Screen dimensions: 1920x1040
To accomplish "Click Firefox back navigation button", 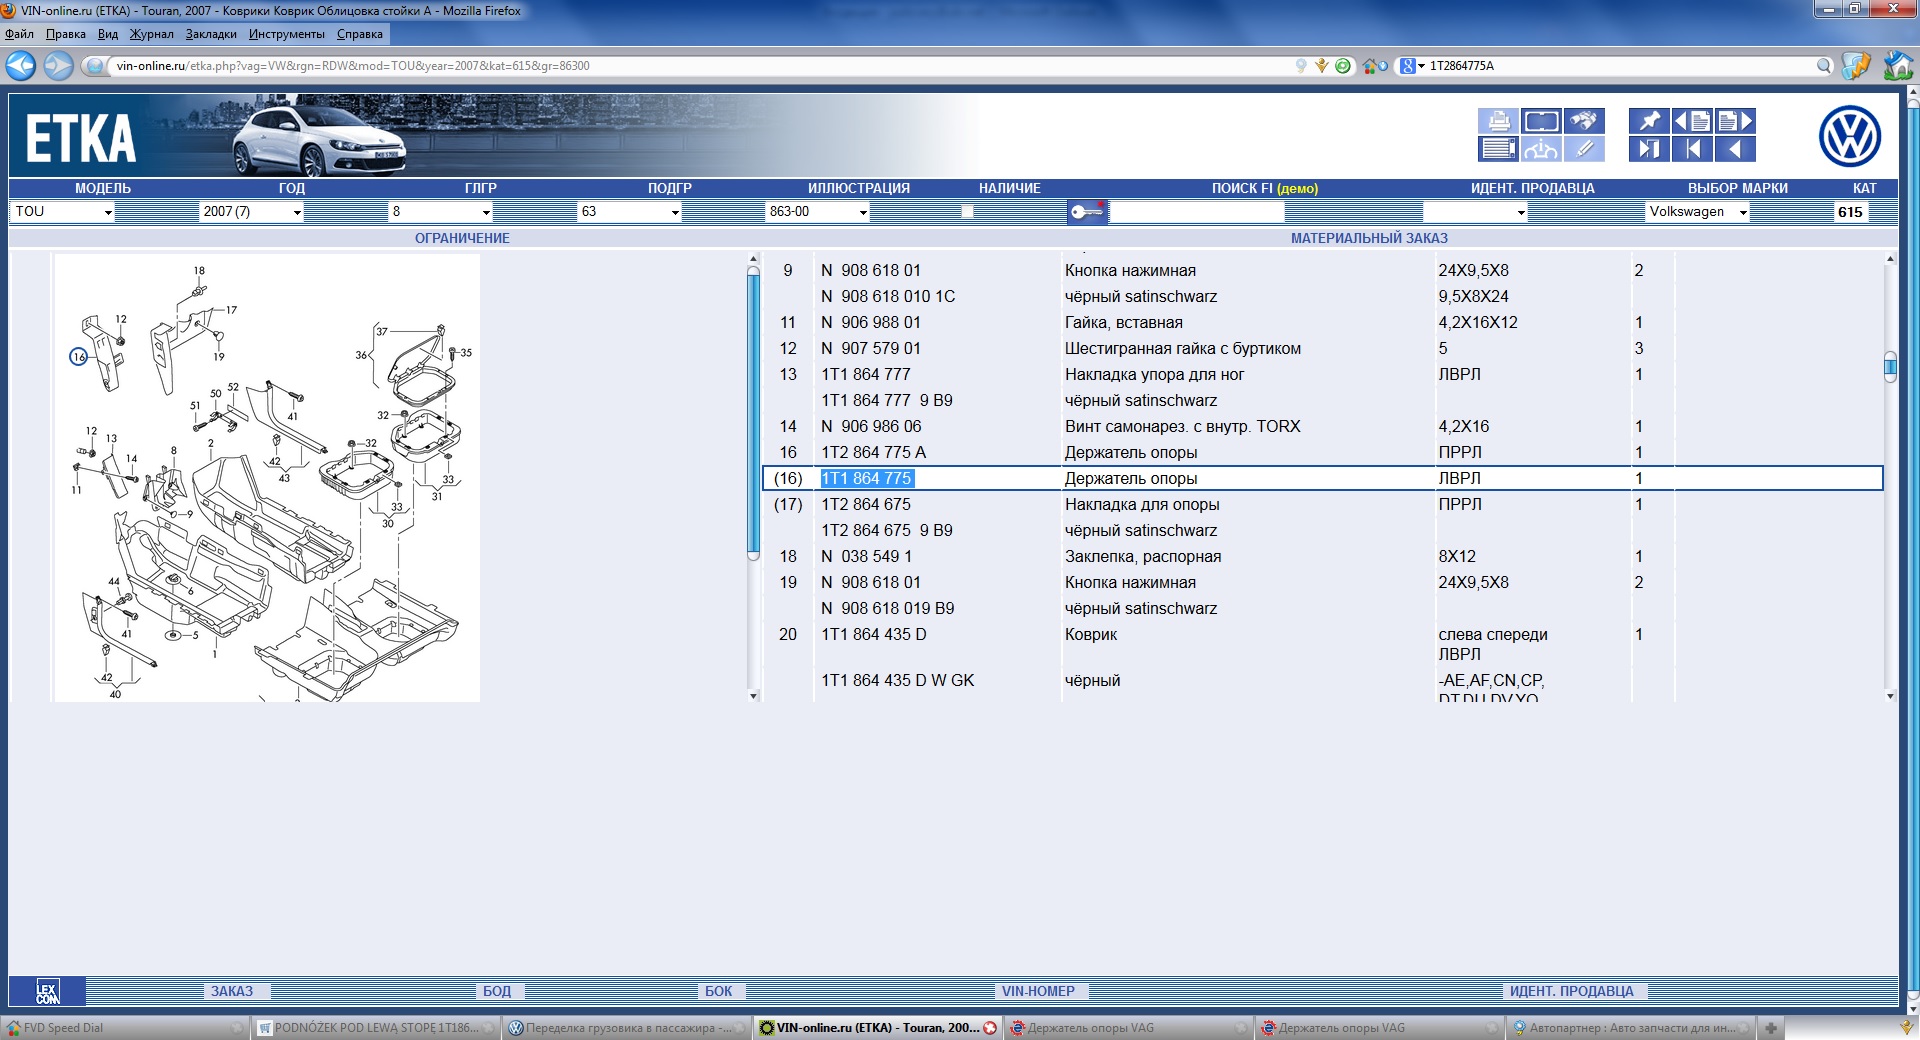I will [20, 66].
